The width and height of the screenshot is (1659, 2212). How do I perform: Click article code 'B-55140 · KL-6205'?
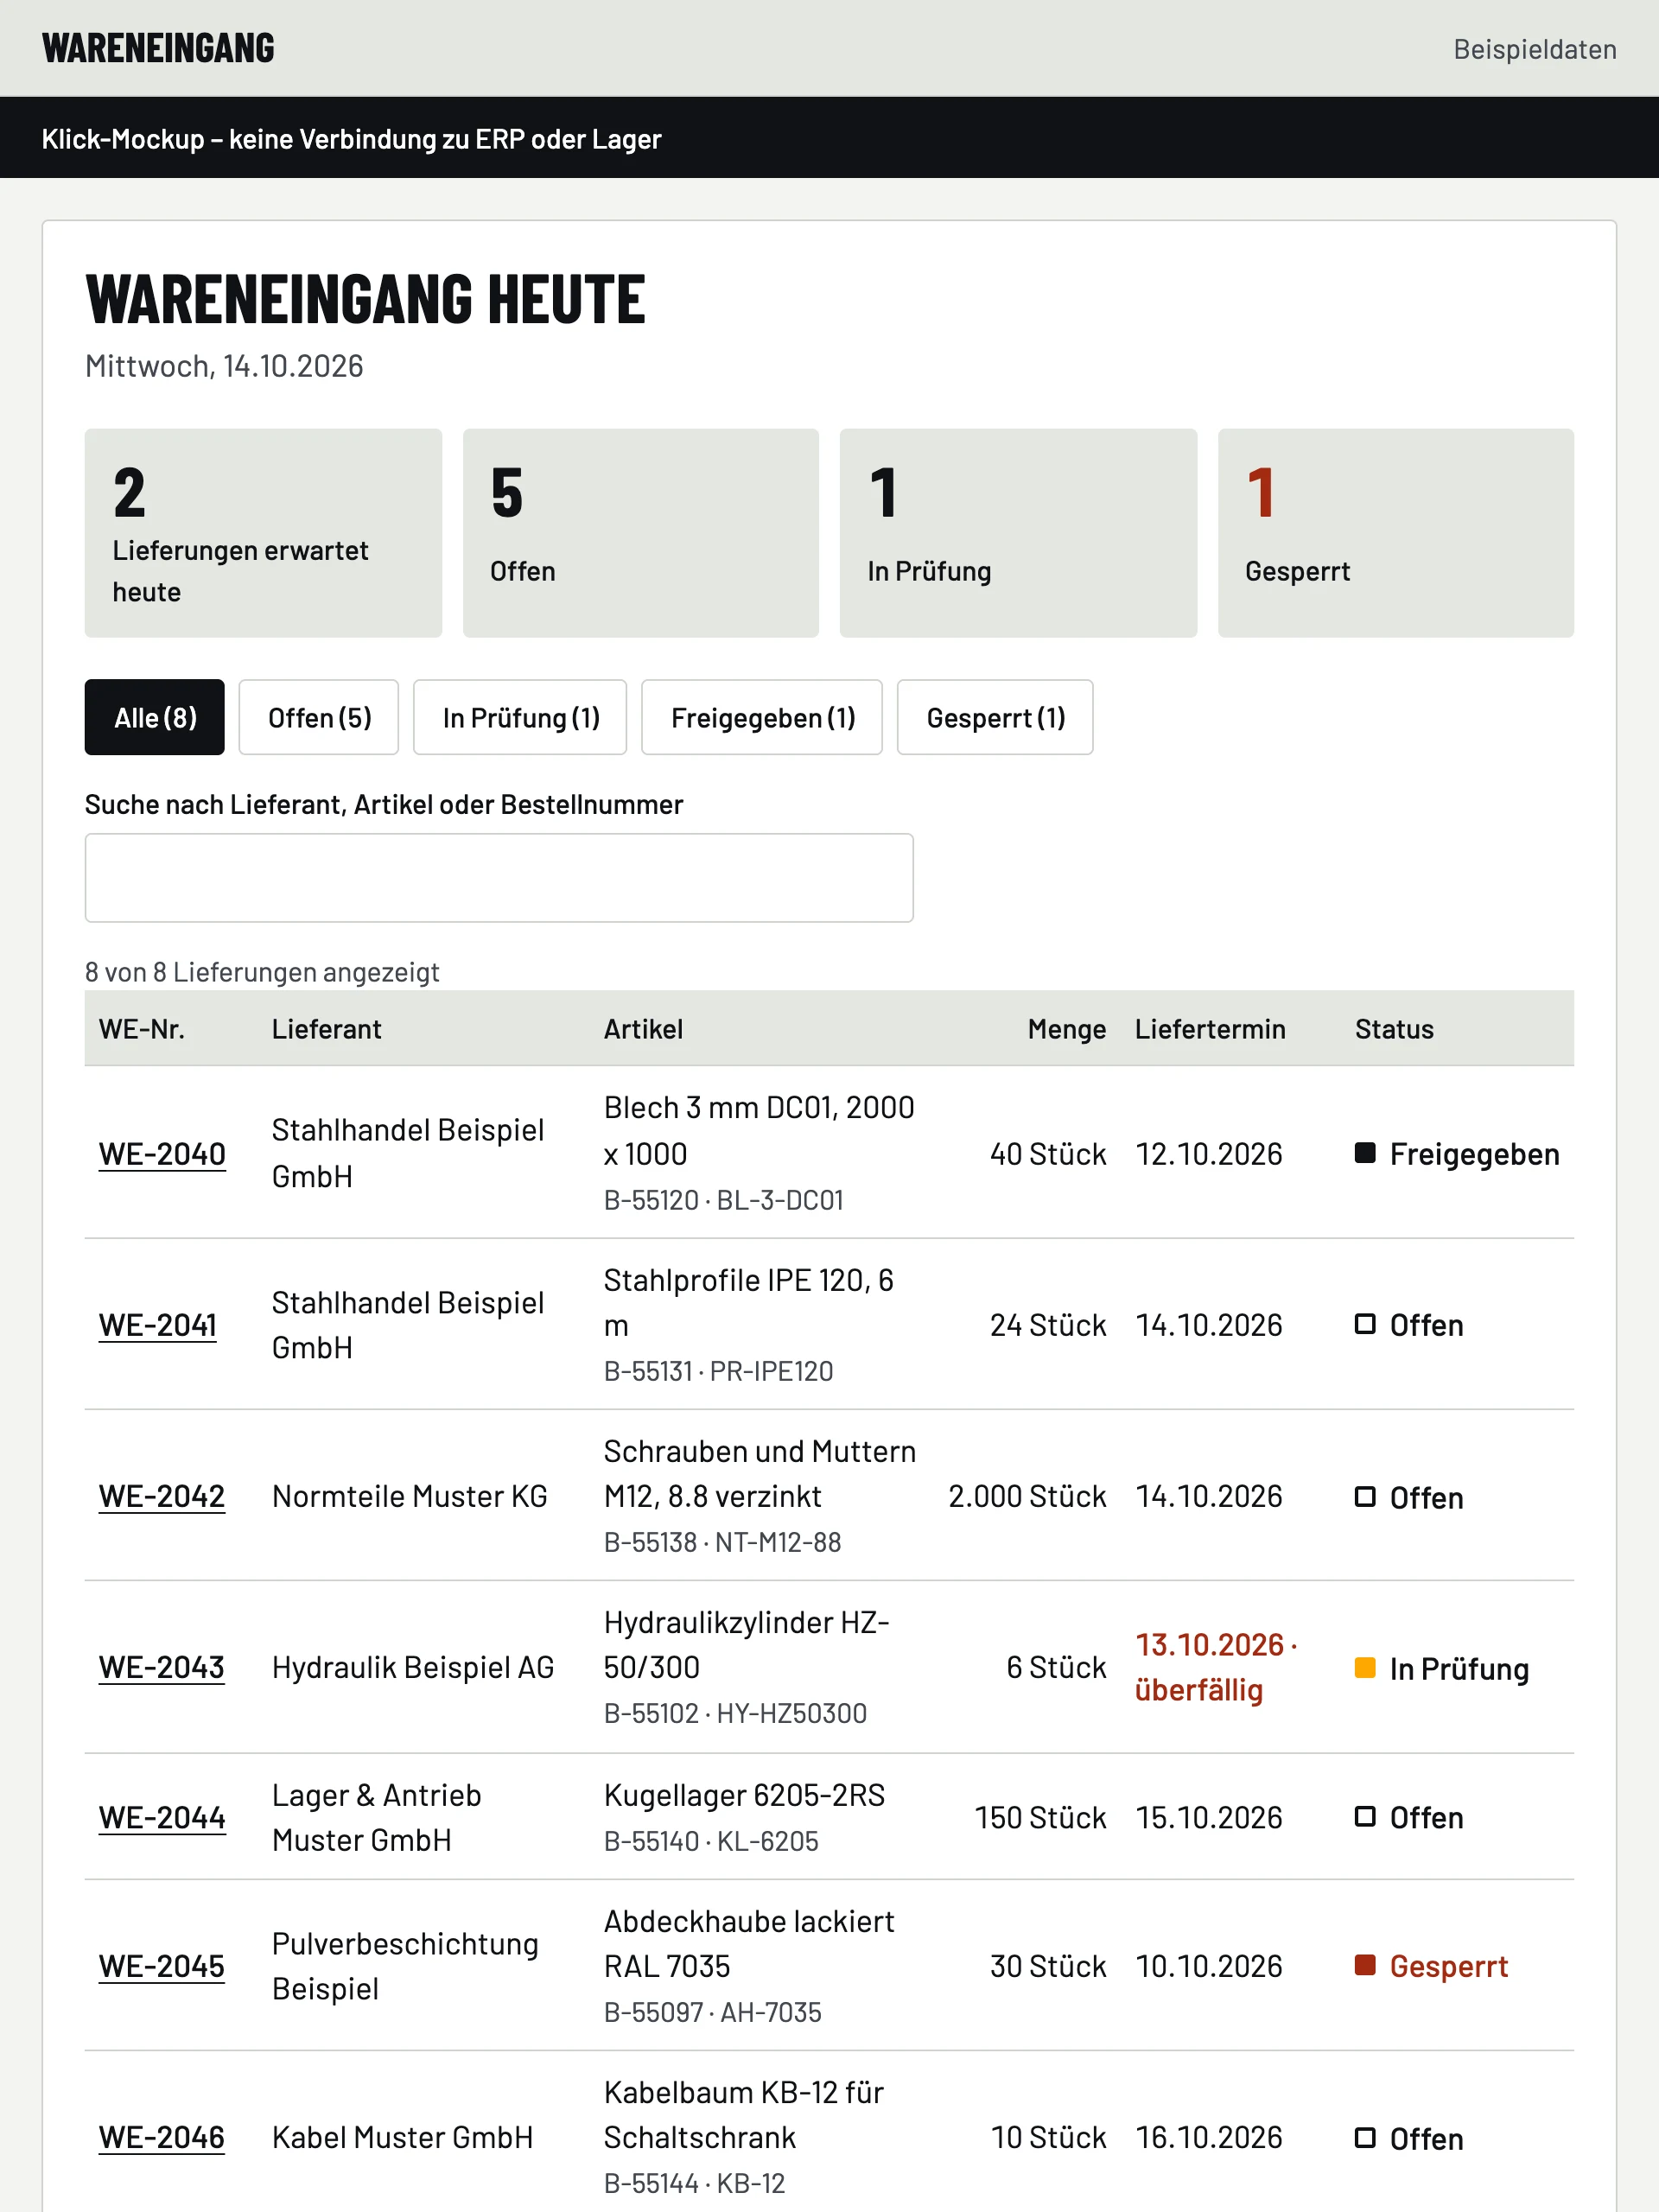tap(711, 1841)
